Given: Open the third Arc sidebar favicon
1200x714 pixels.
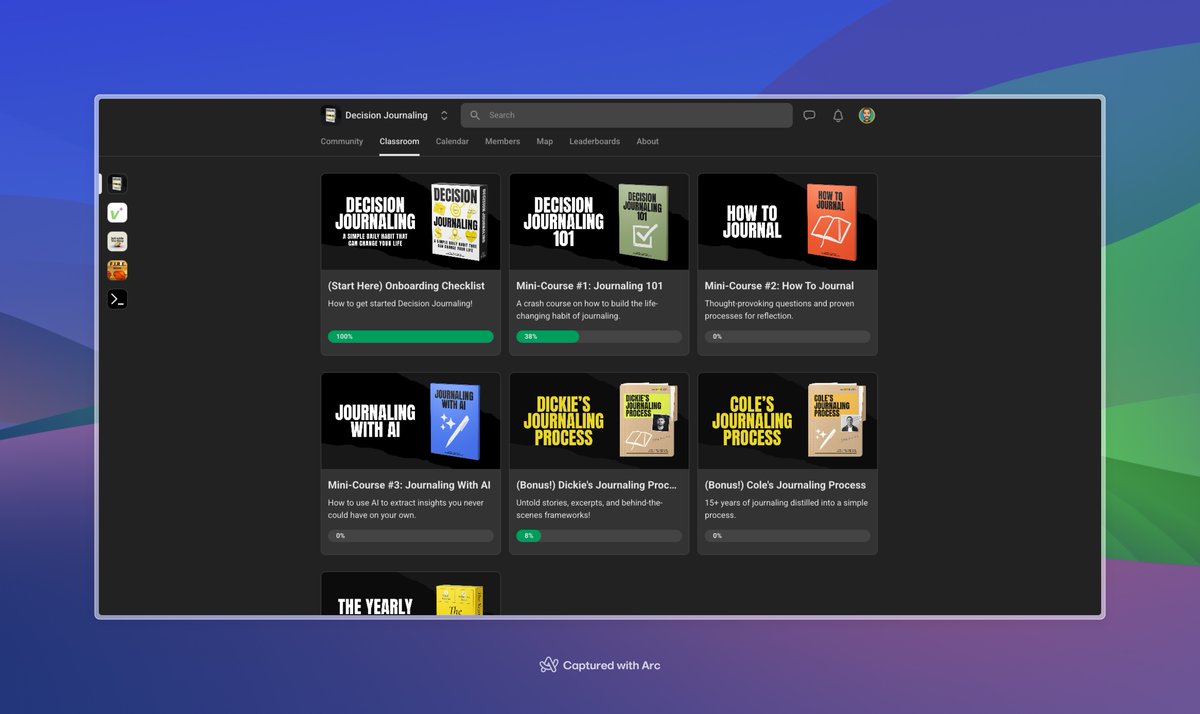Looking at the screenshot, I should click(x=117, y=241).
